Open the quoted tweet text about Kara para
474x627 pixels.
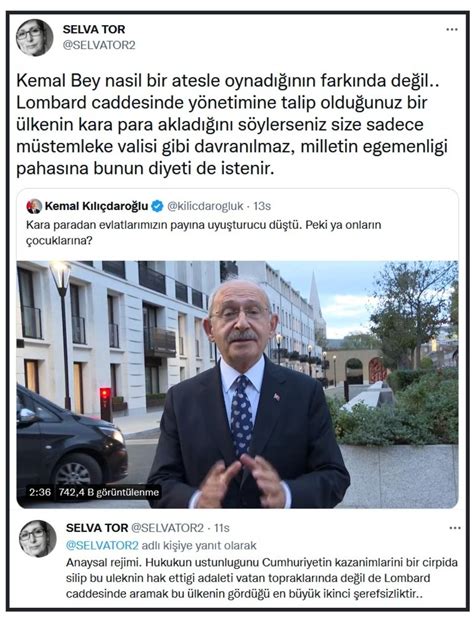tap(204, 233)
